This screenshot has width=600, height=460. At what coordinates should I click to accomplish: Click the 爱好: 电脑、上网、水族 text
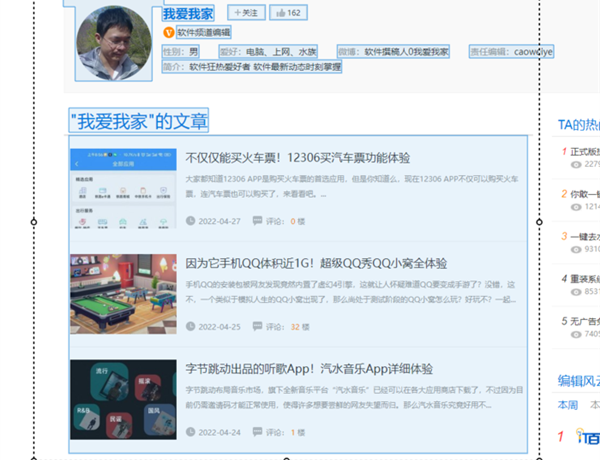(x=268, y=51)
